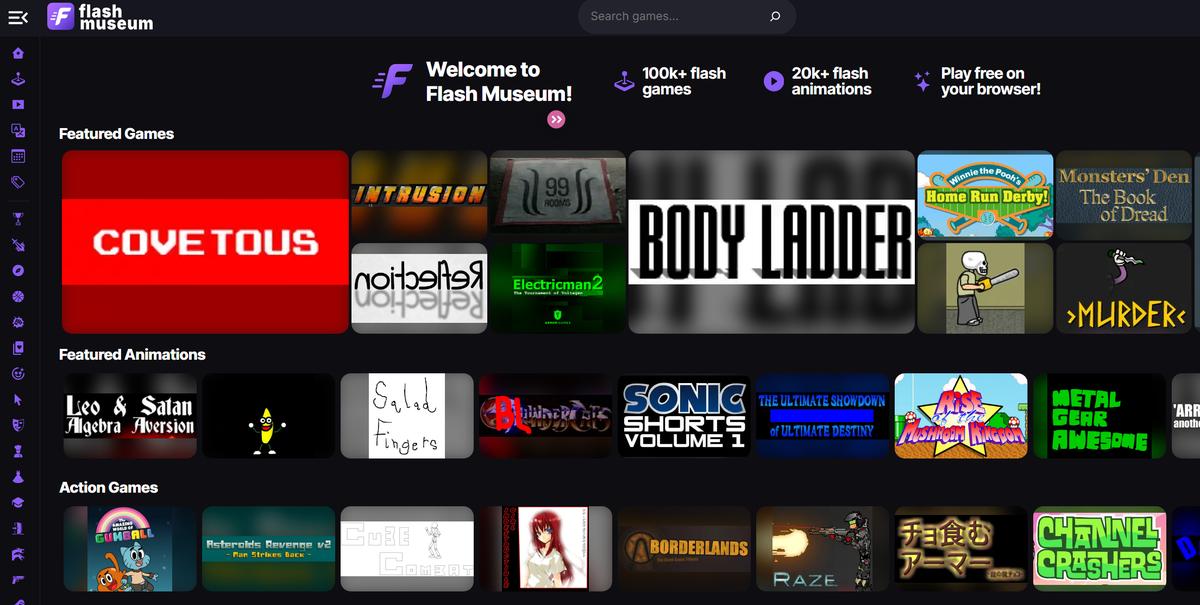Open the Channel Crashers game thumbnail
The height and width of the screenshot is (605, 1200).
coord(1099,548)
